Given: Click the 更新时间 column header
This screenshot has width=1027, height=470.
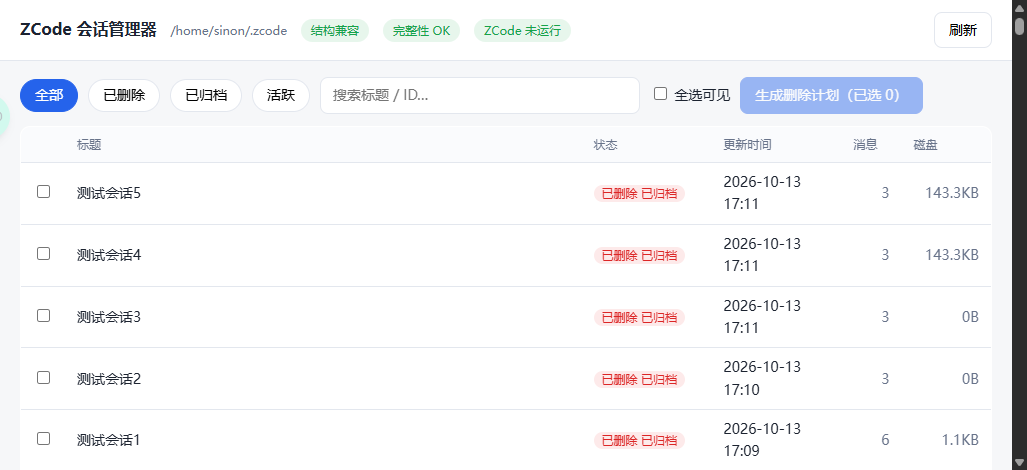Looking at the screenshot, I should click(x=747, y=145).
